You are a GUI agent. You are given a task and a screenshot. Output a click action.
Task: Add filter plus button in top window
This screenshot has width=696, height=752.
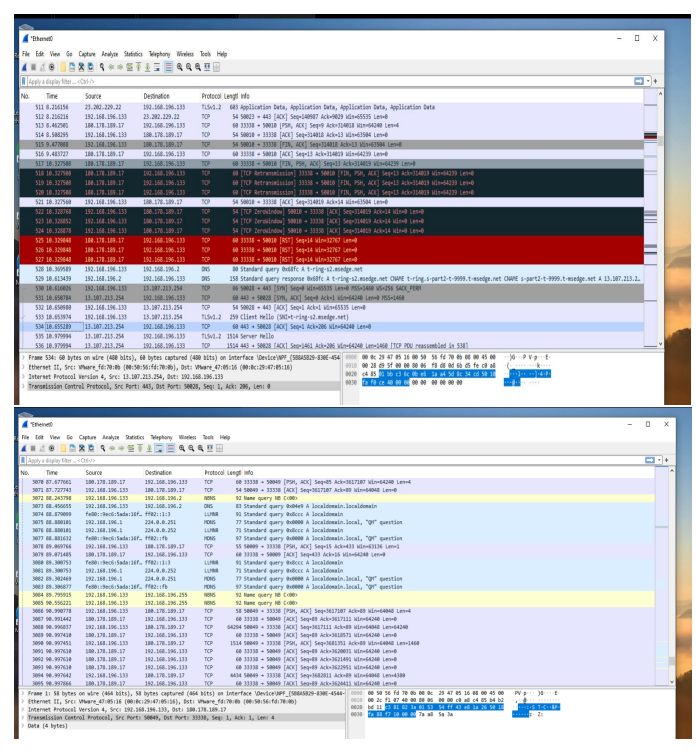655,82
